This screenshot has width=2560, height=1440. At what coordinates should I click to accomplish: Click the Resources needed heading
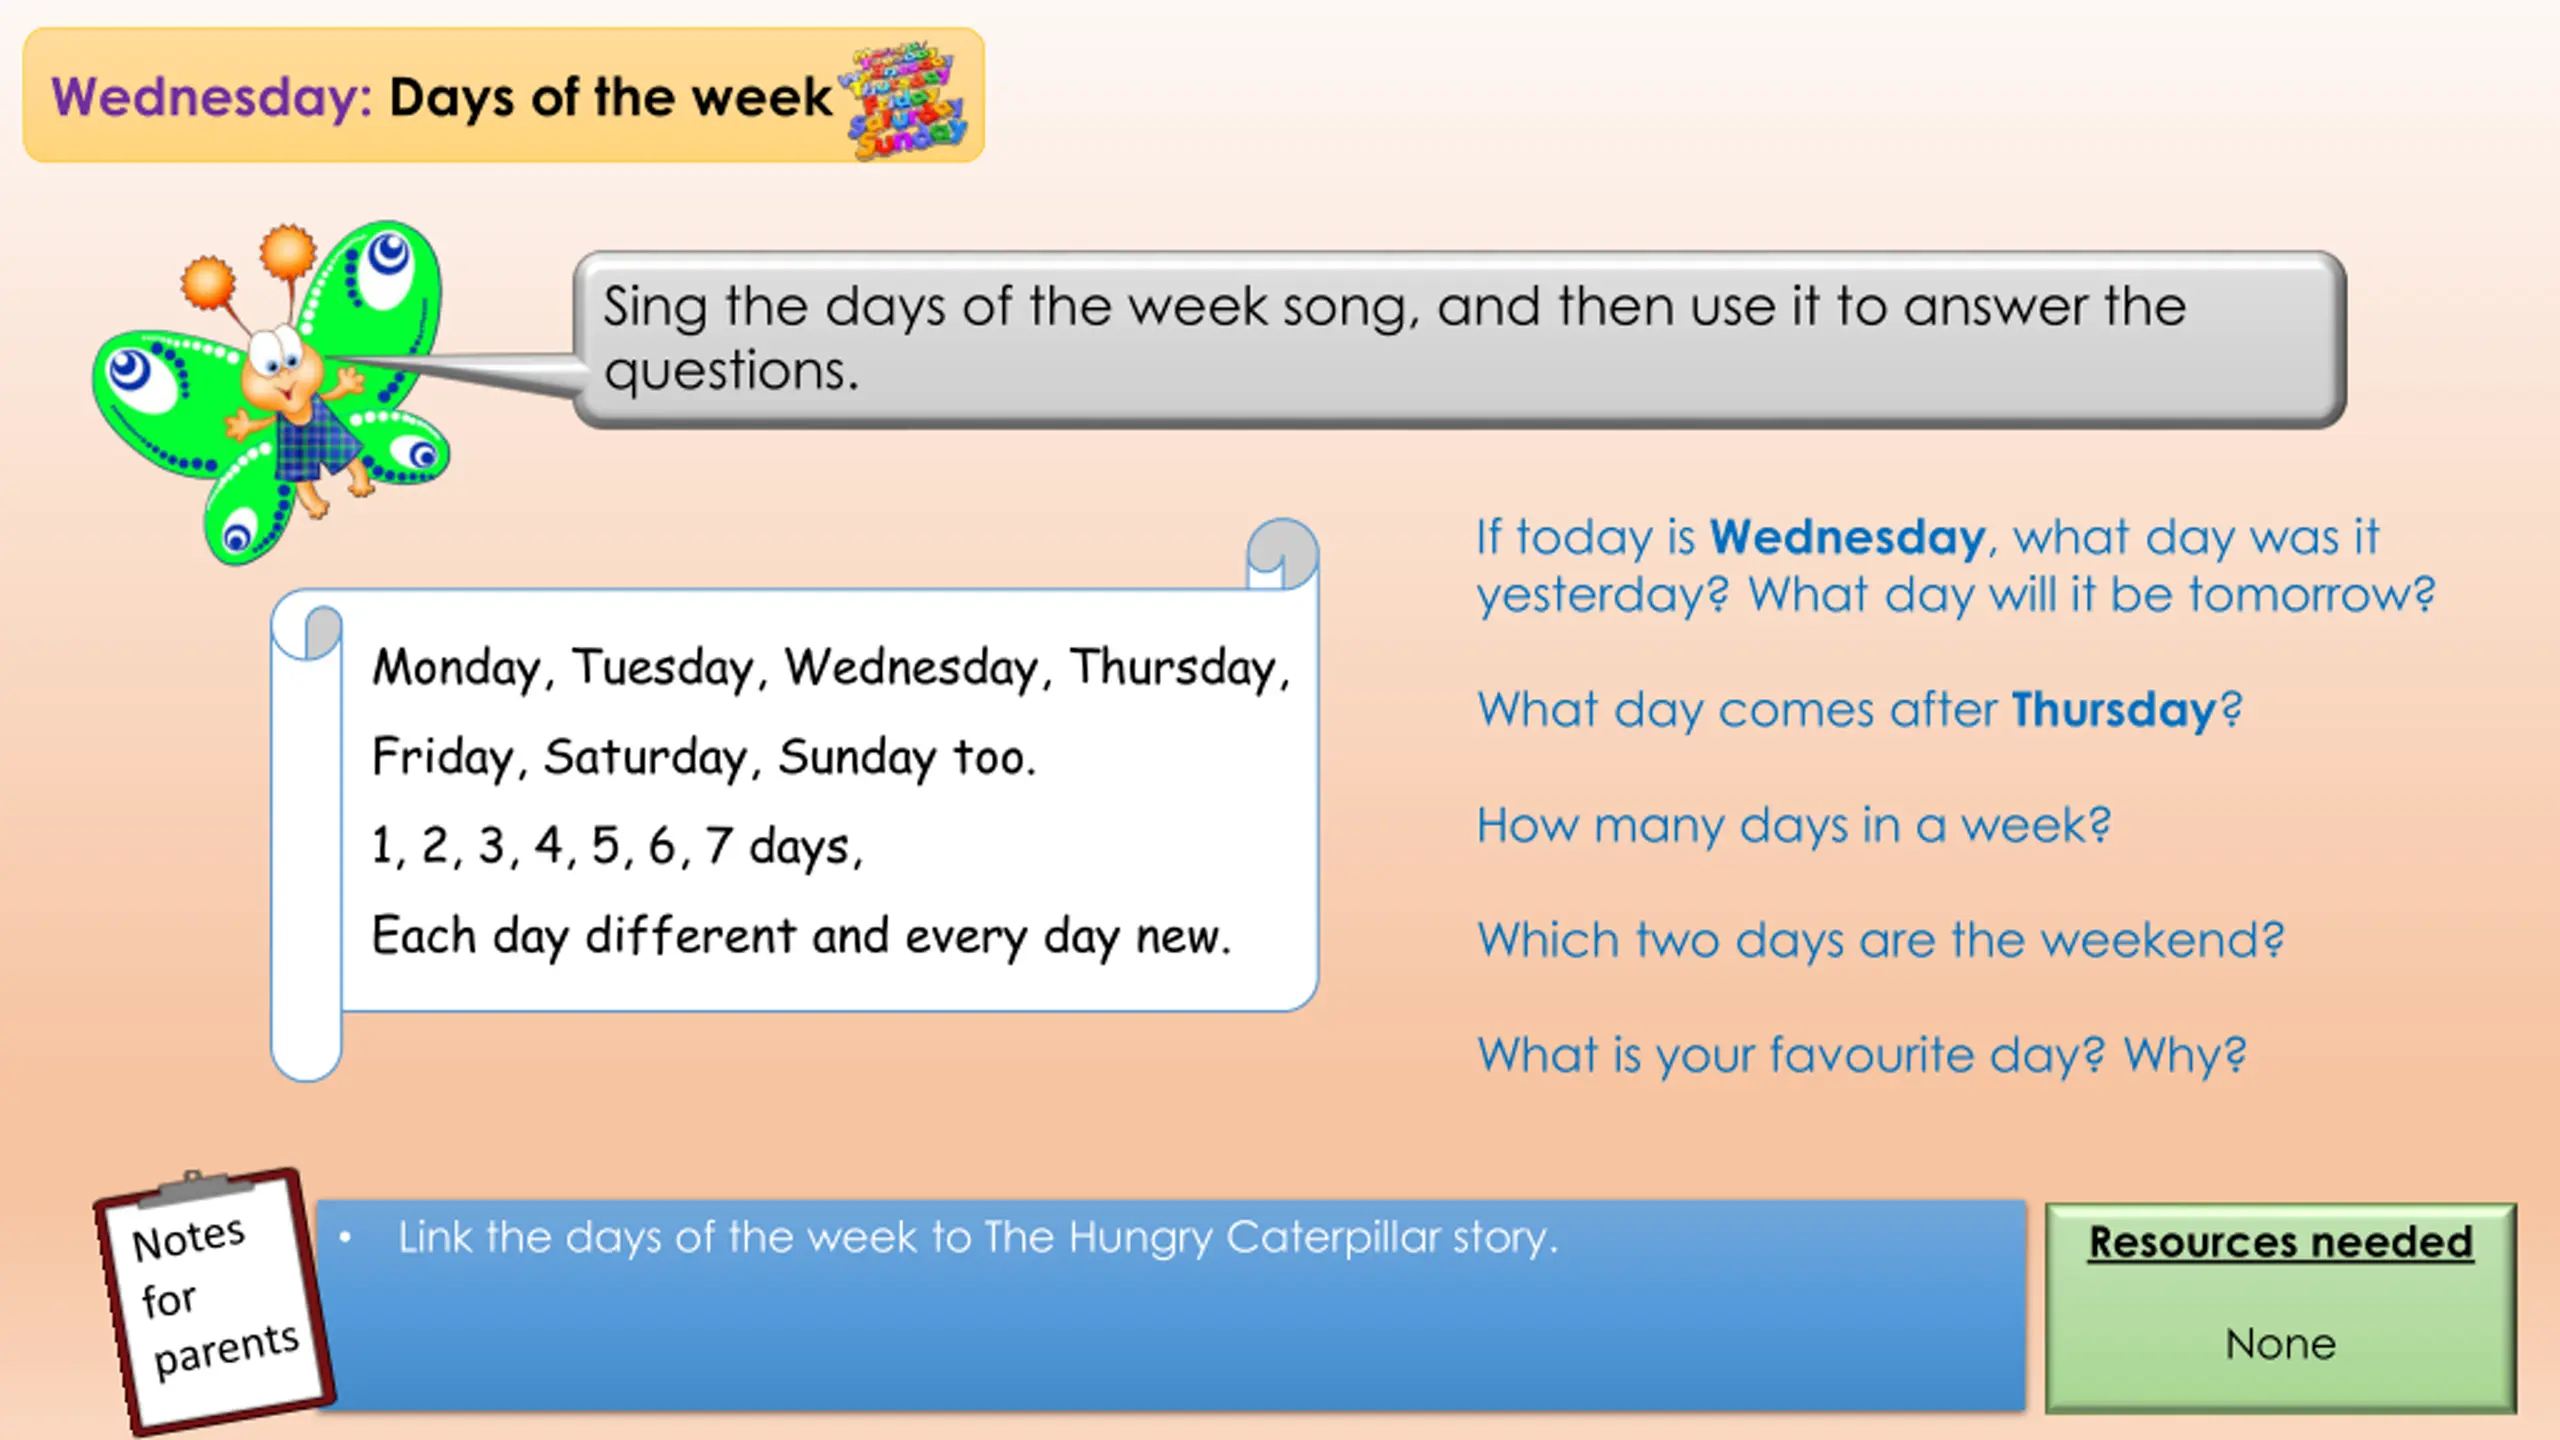2280,1242
